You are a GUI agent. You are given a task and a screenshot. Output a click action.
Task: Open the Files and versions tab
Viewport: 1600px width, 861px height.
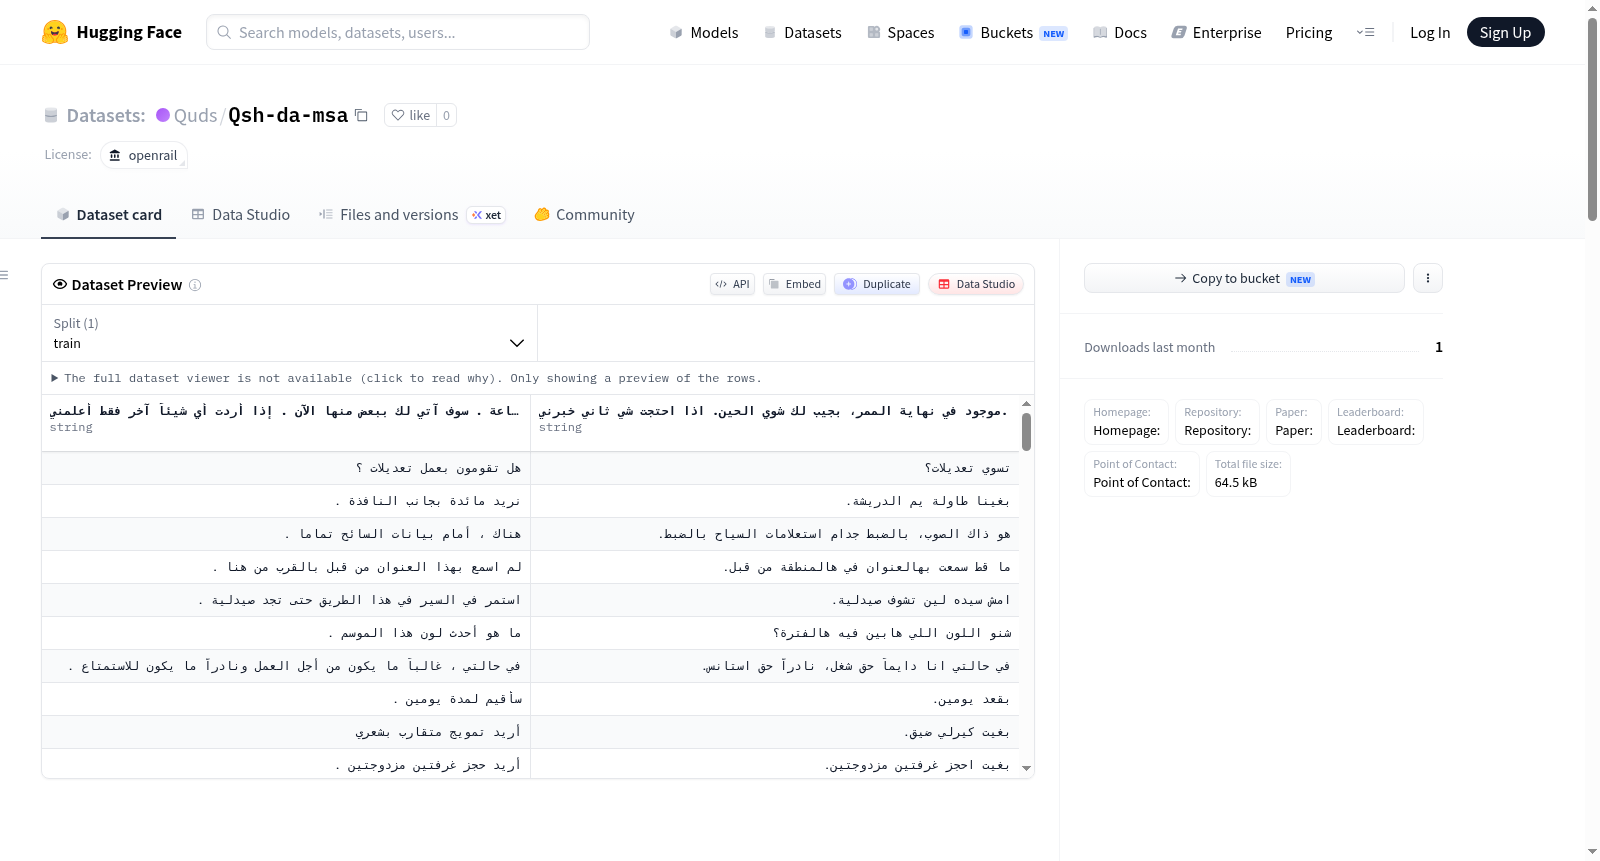click(x=412, y=215)
